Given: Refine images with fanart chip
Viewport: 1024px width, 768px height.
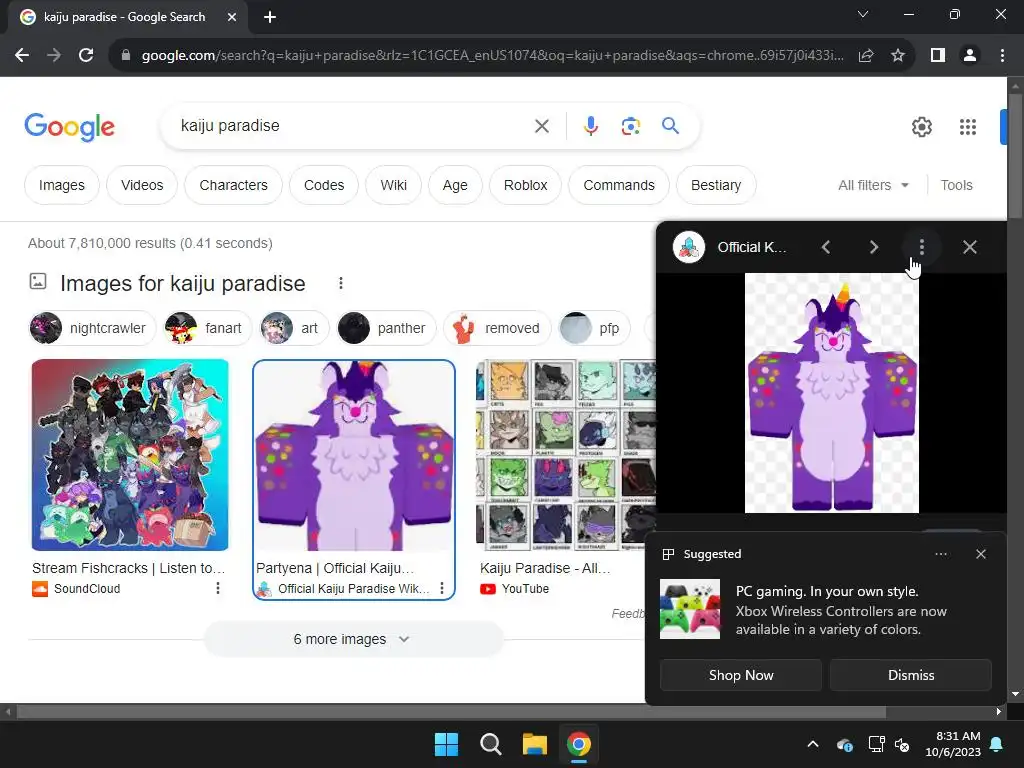Looking at the screenshot, I should coord(206,328).
